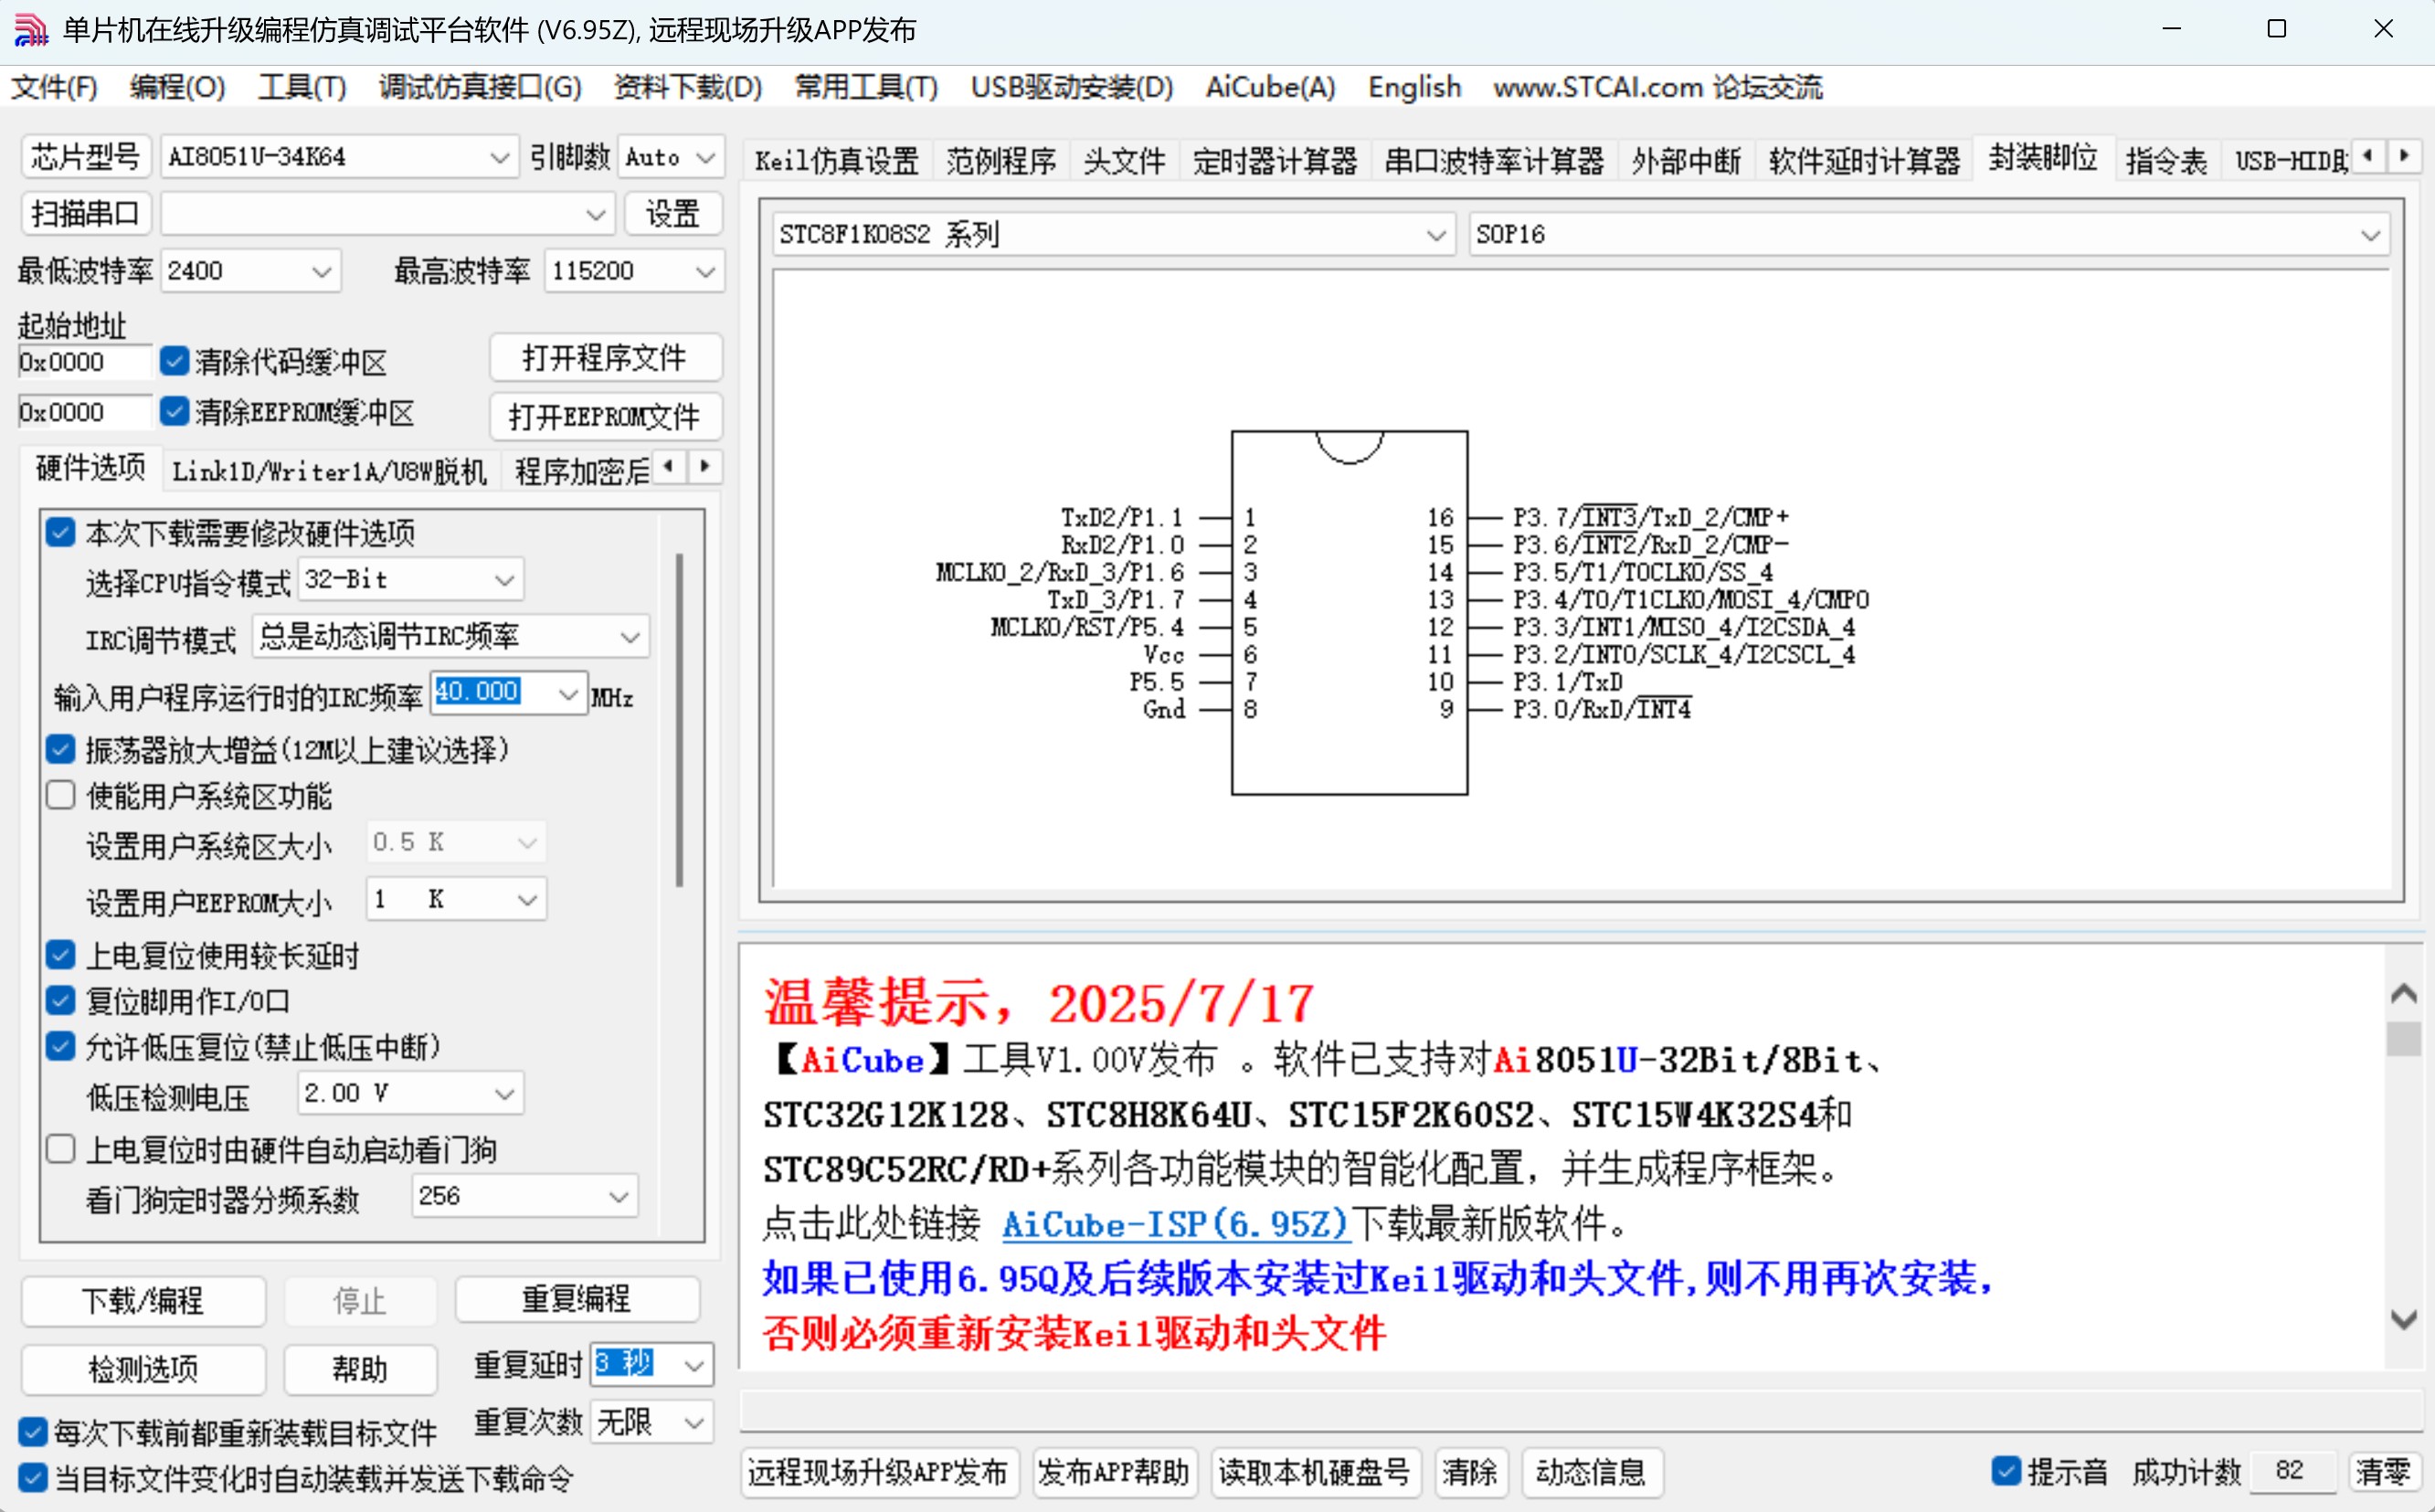Open watchdog divider 256 dropdown

click(525, 1196)
